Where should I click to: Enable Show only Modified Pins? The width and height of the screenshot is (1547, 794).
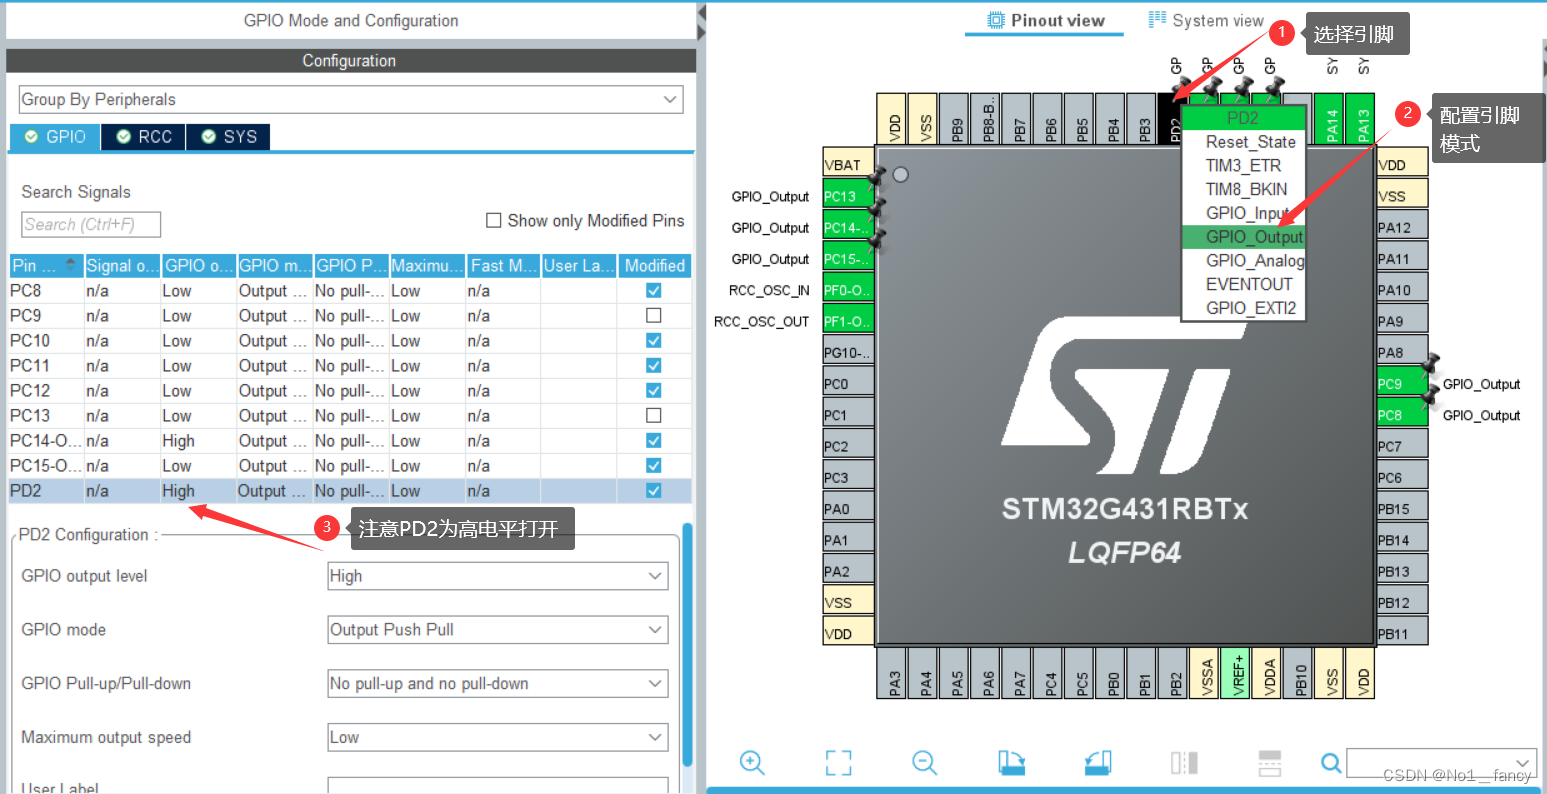click(x=493, y=221)
